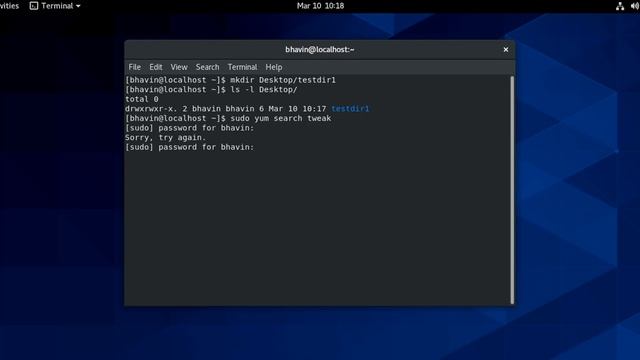Click the 'sudo yum search tweak' command

281,118
